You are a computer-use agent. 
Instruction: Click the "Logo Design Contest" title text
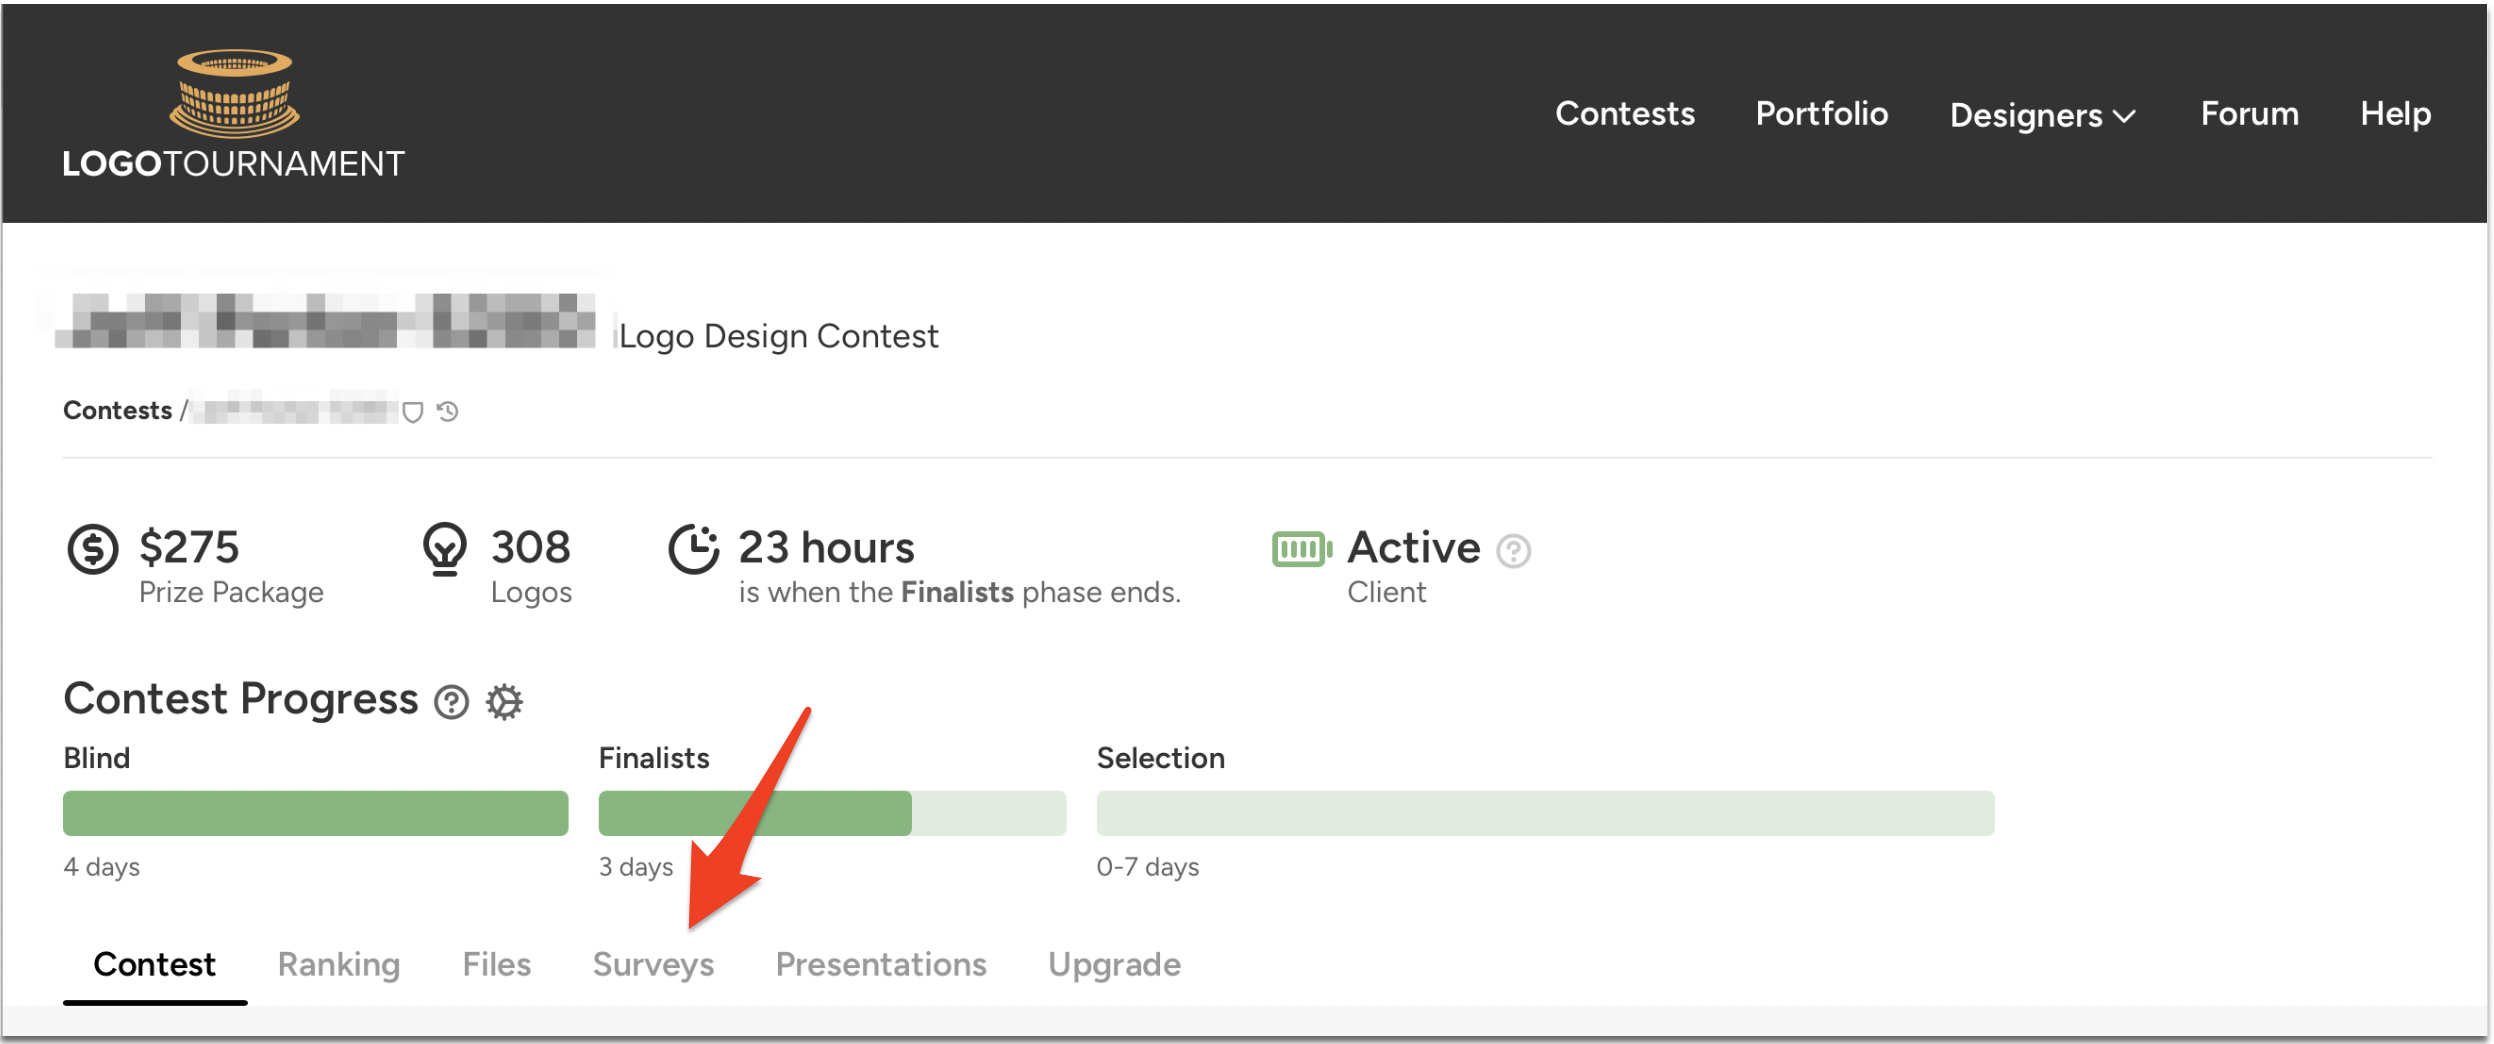[778, 336]
